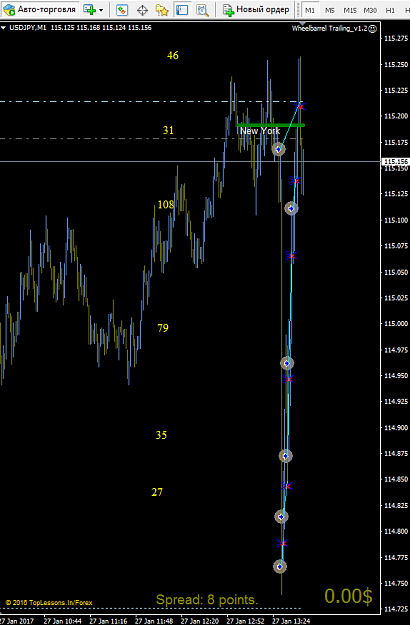
Task: Click the current price tag 115.156
Action: tap(395, 161)
